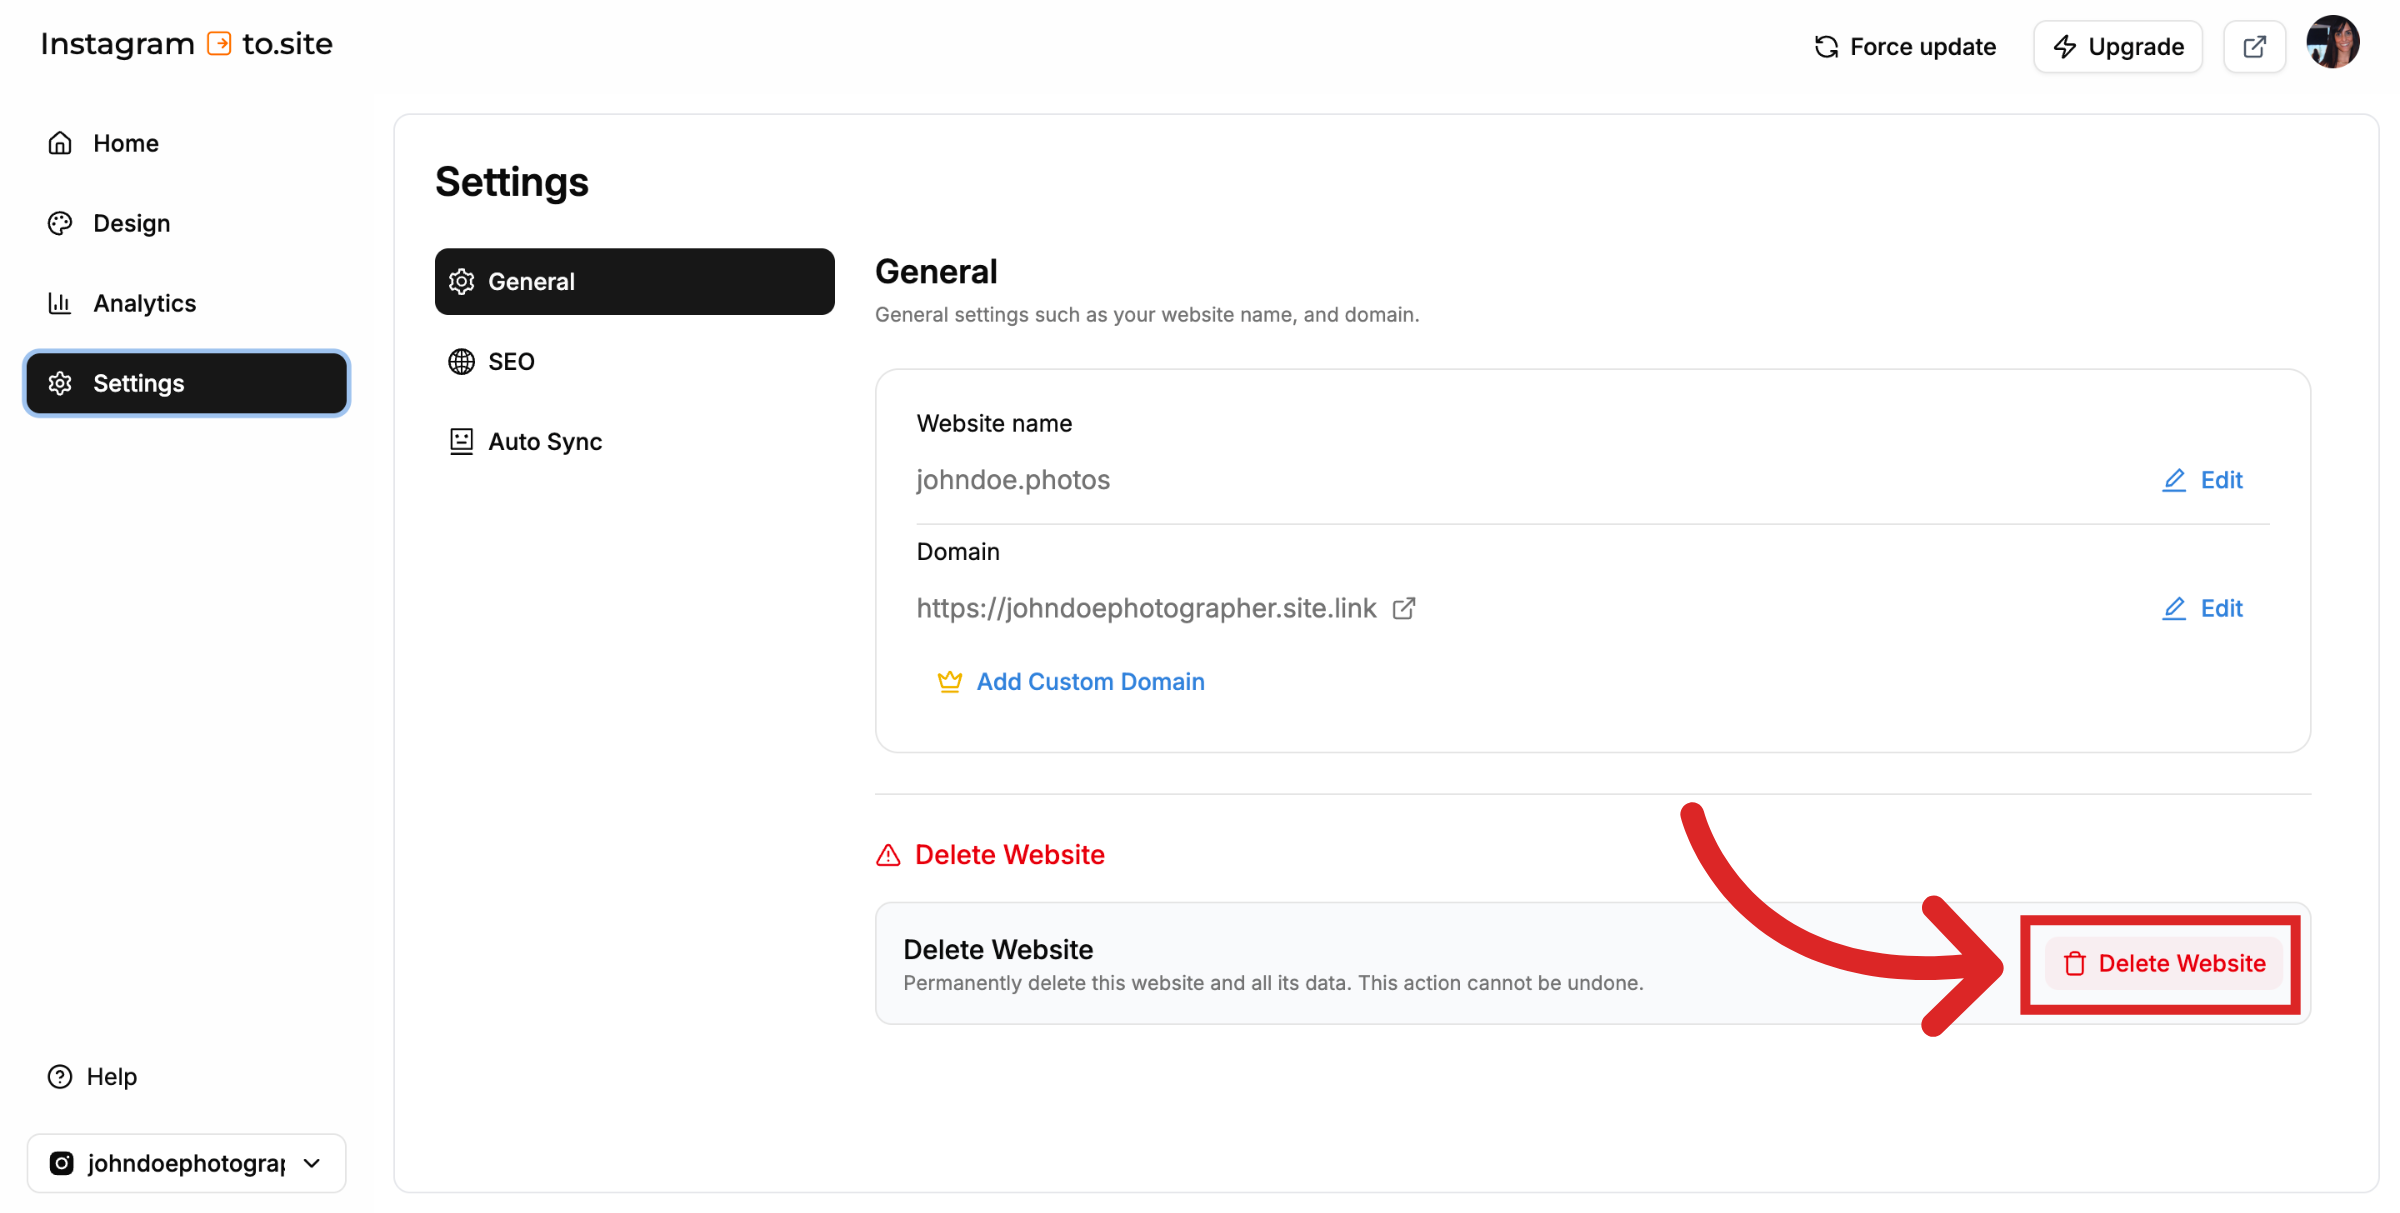Collapse the account chevron at bottom left

(311, 1162)
